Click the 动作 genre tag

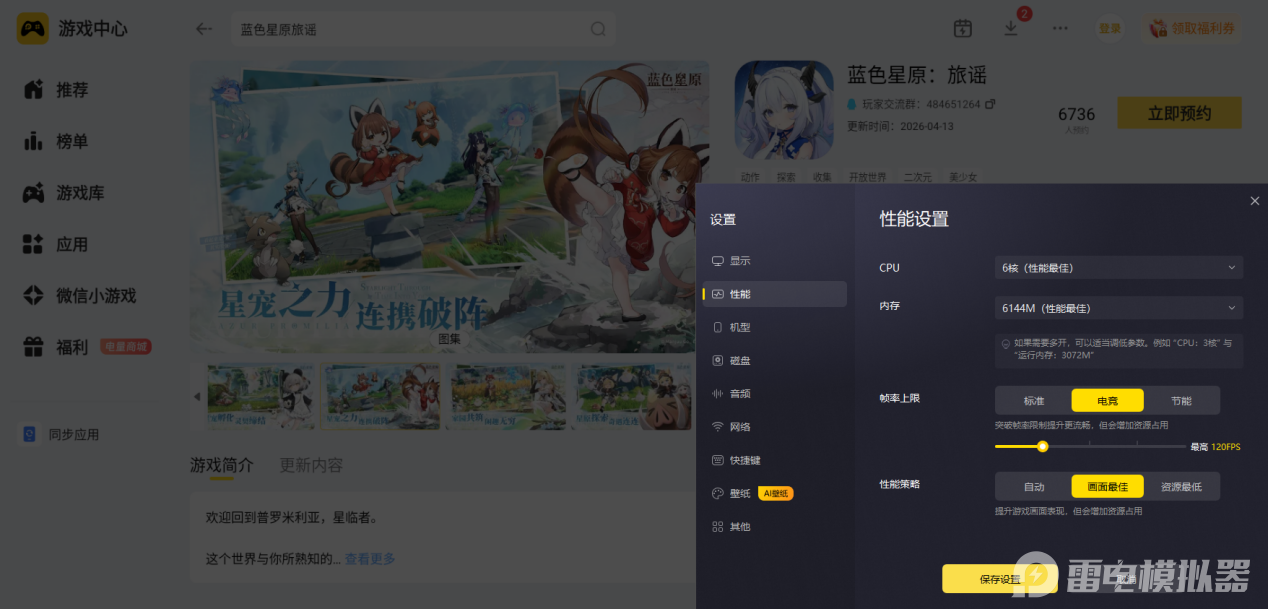pyautogui.click(x=750, y=177)
